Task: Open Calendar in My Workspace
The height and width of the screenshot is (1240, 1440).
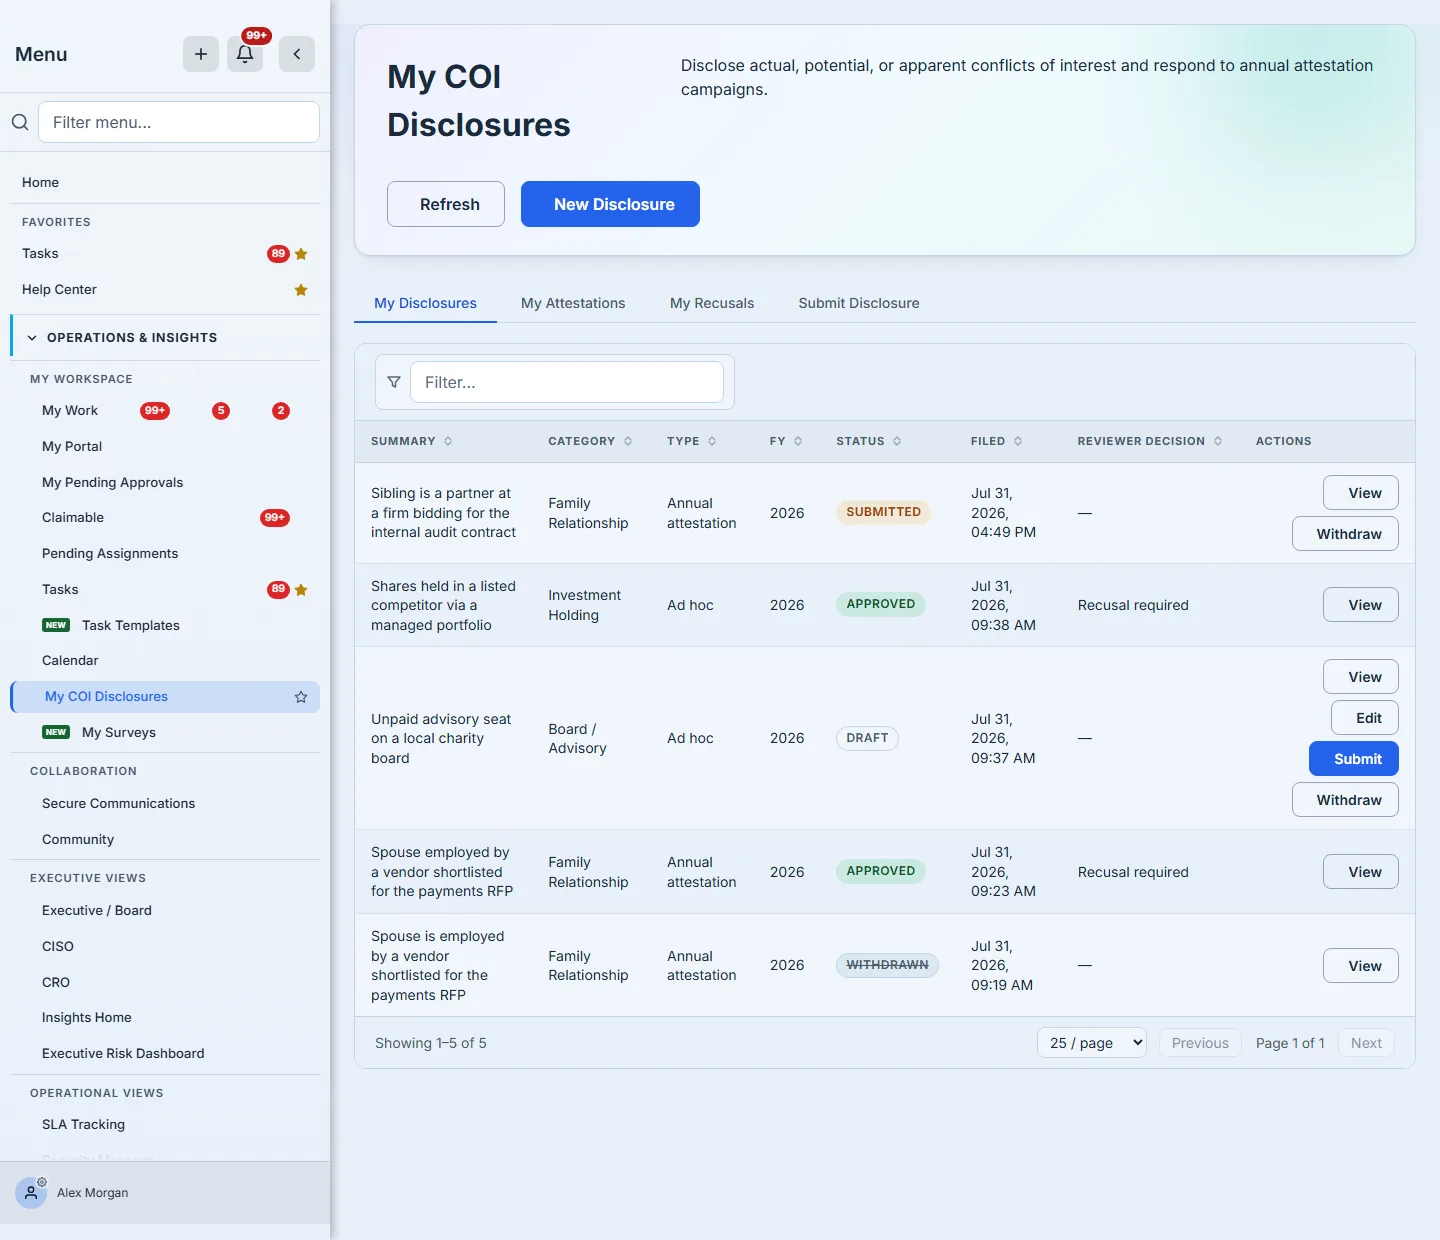Action: [165, 660]
